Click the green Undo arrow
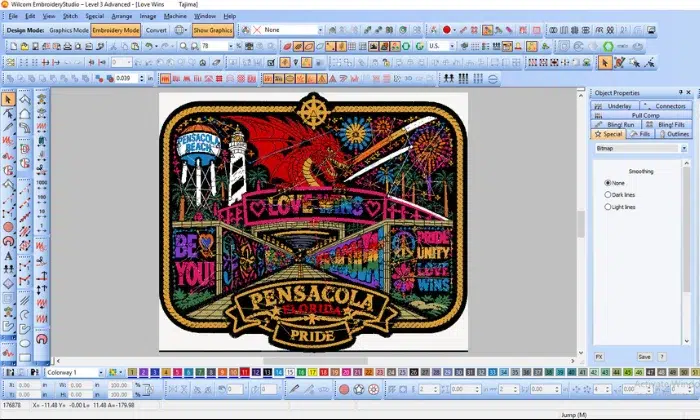The width and height of the screenshot is (700, 420). [149, 46]
